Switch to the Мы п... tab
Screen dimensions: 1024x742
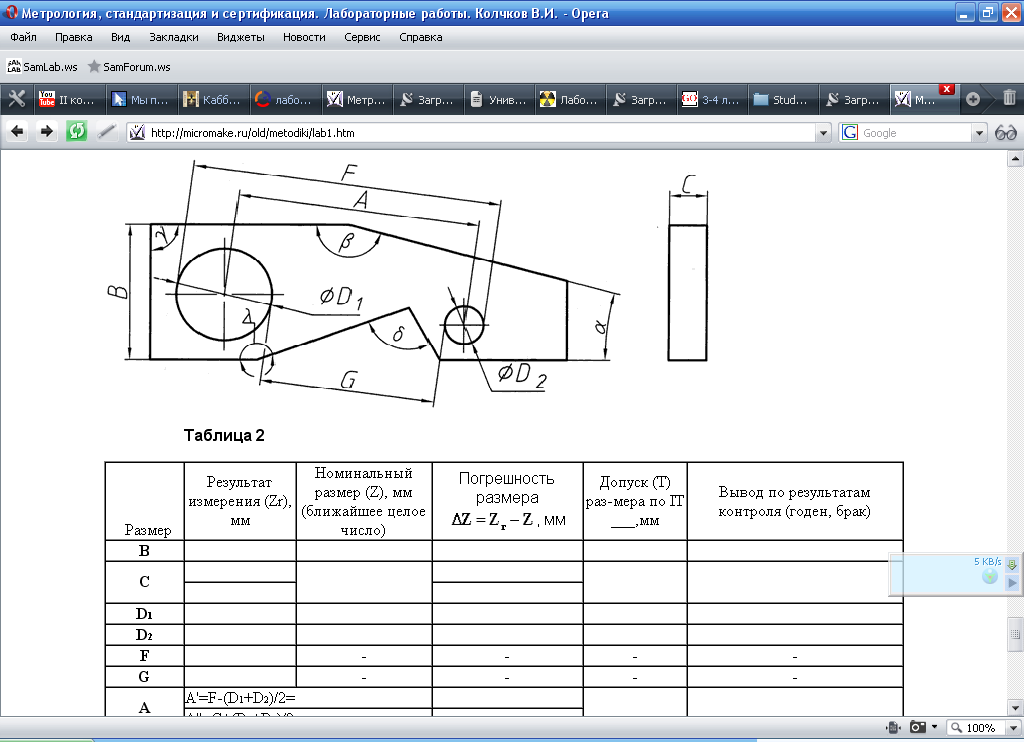140,99
